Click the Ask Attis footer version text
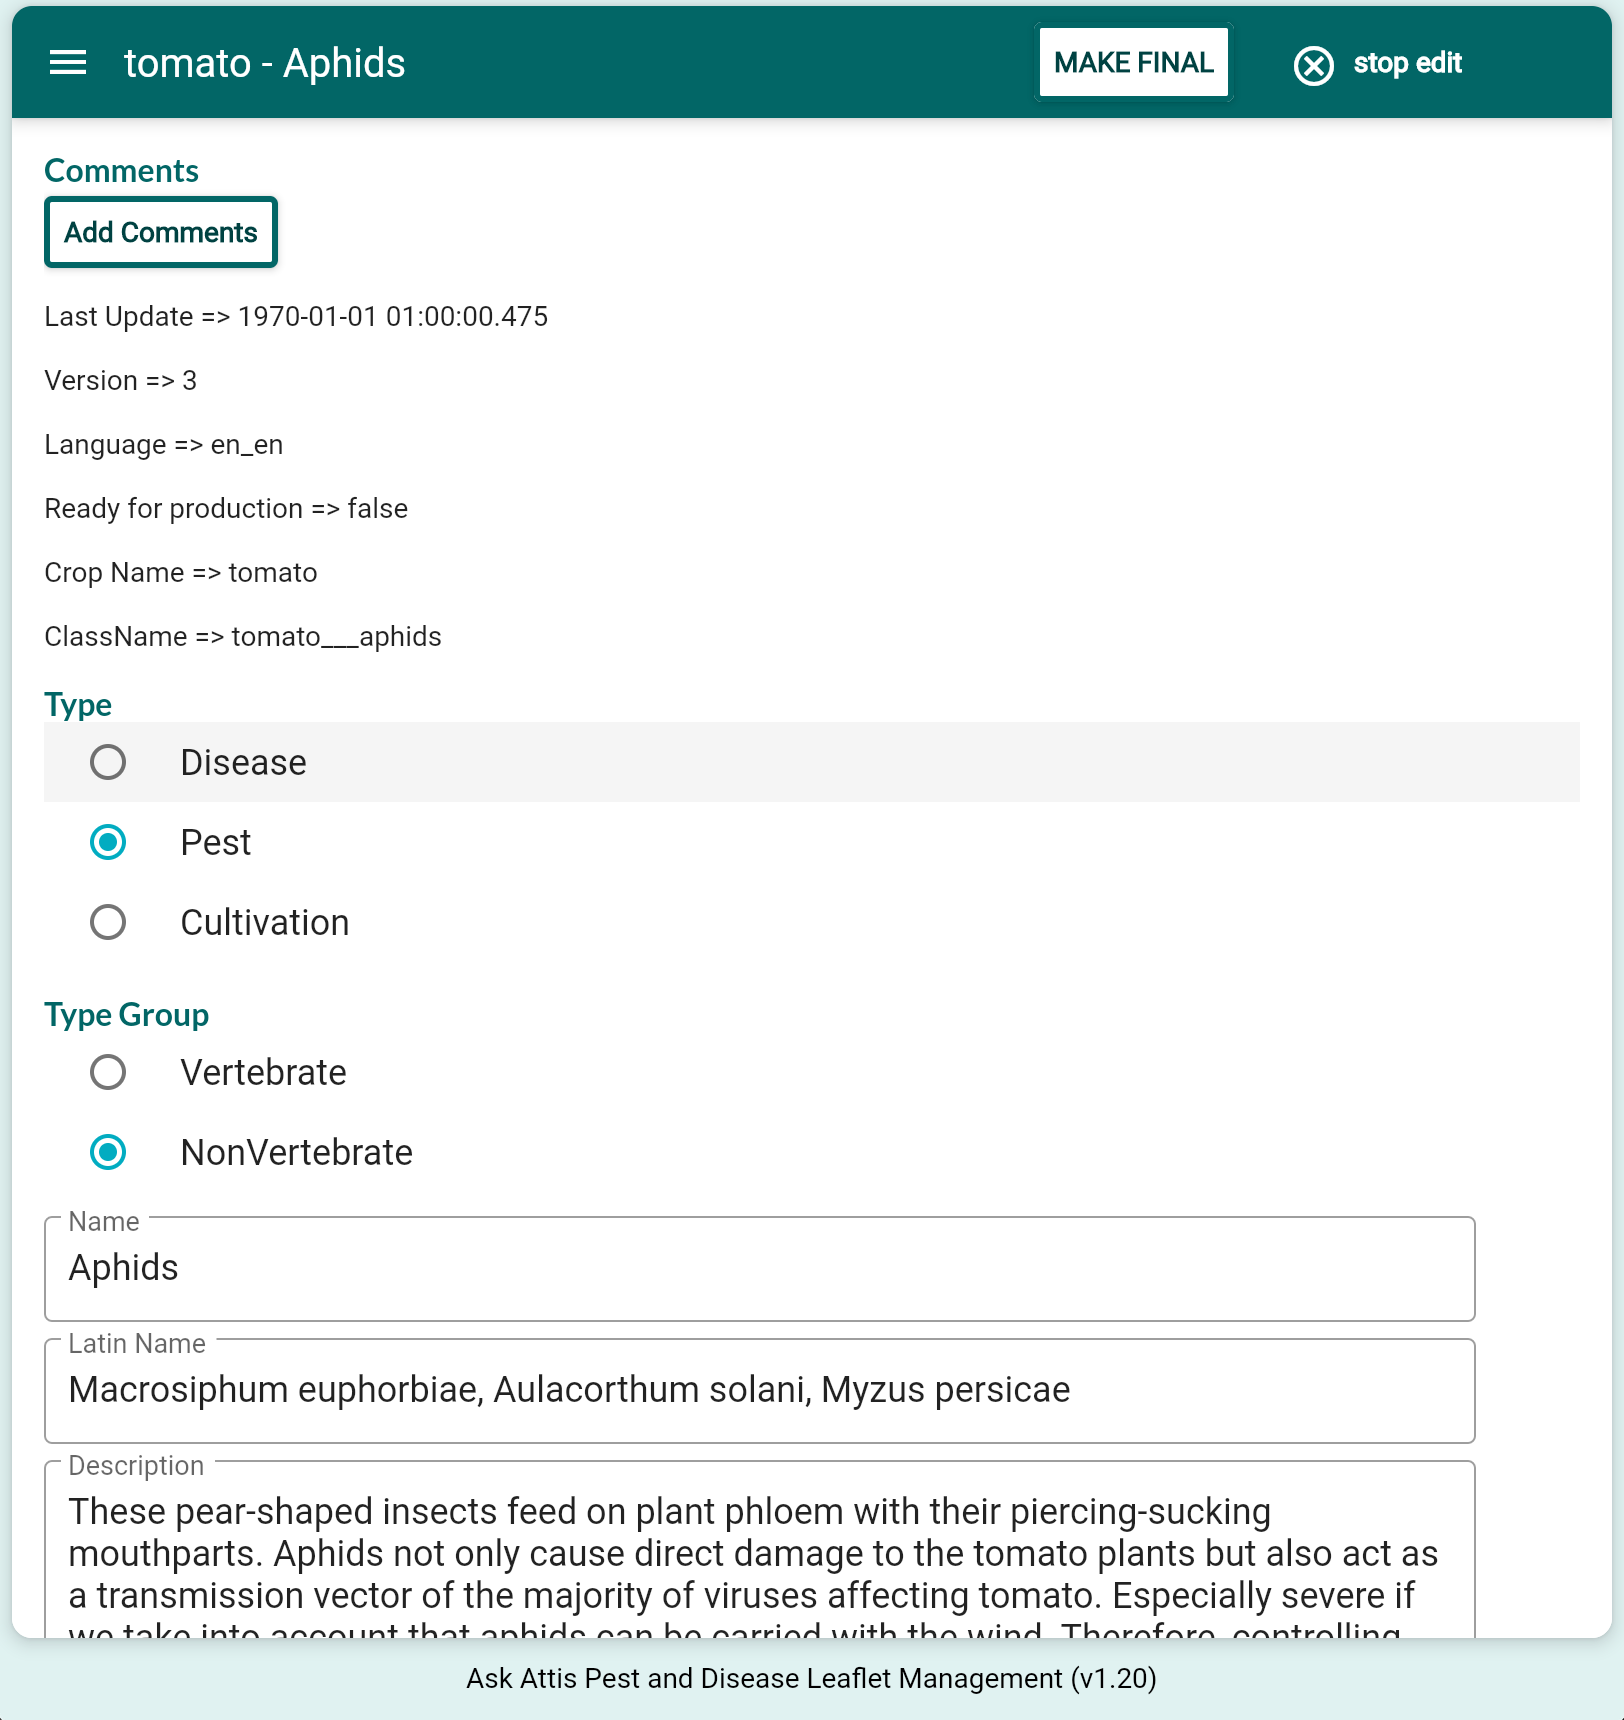The width and height of the screenshot is (1624, 1720). (812, 1678)
